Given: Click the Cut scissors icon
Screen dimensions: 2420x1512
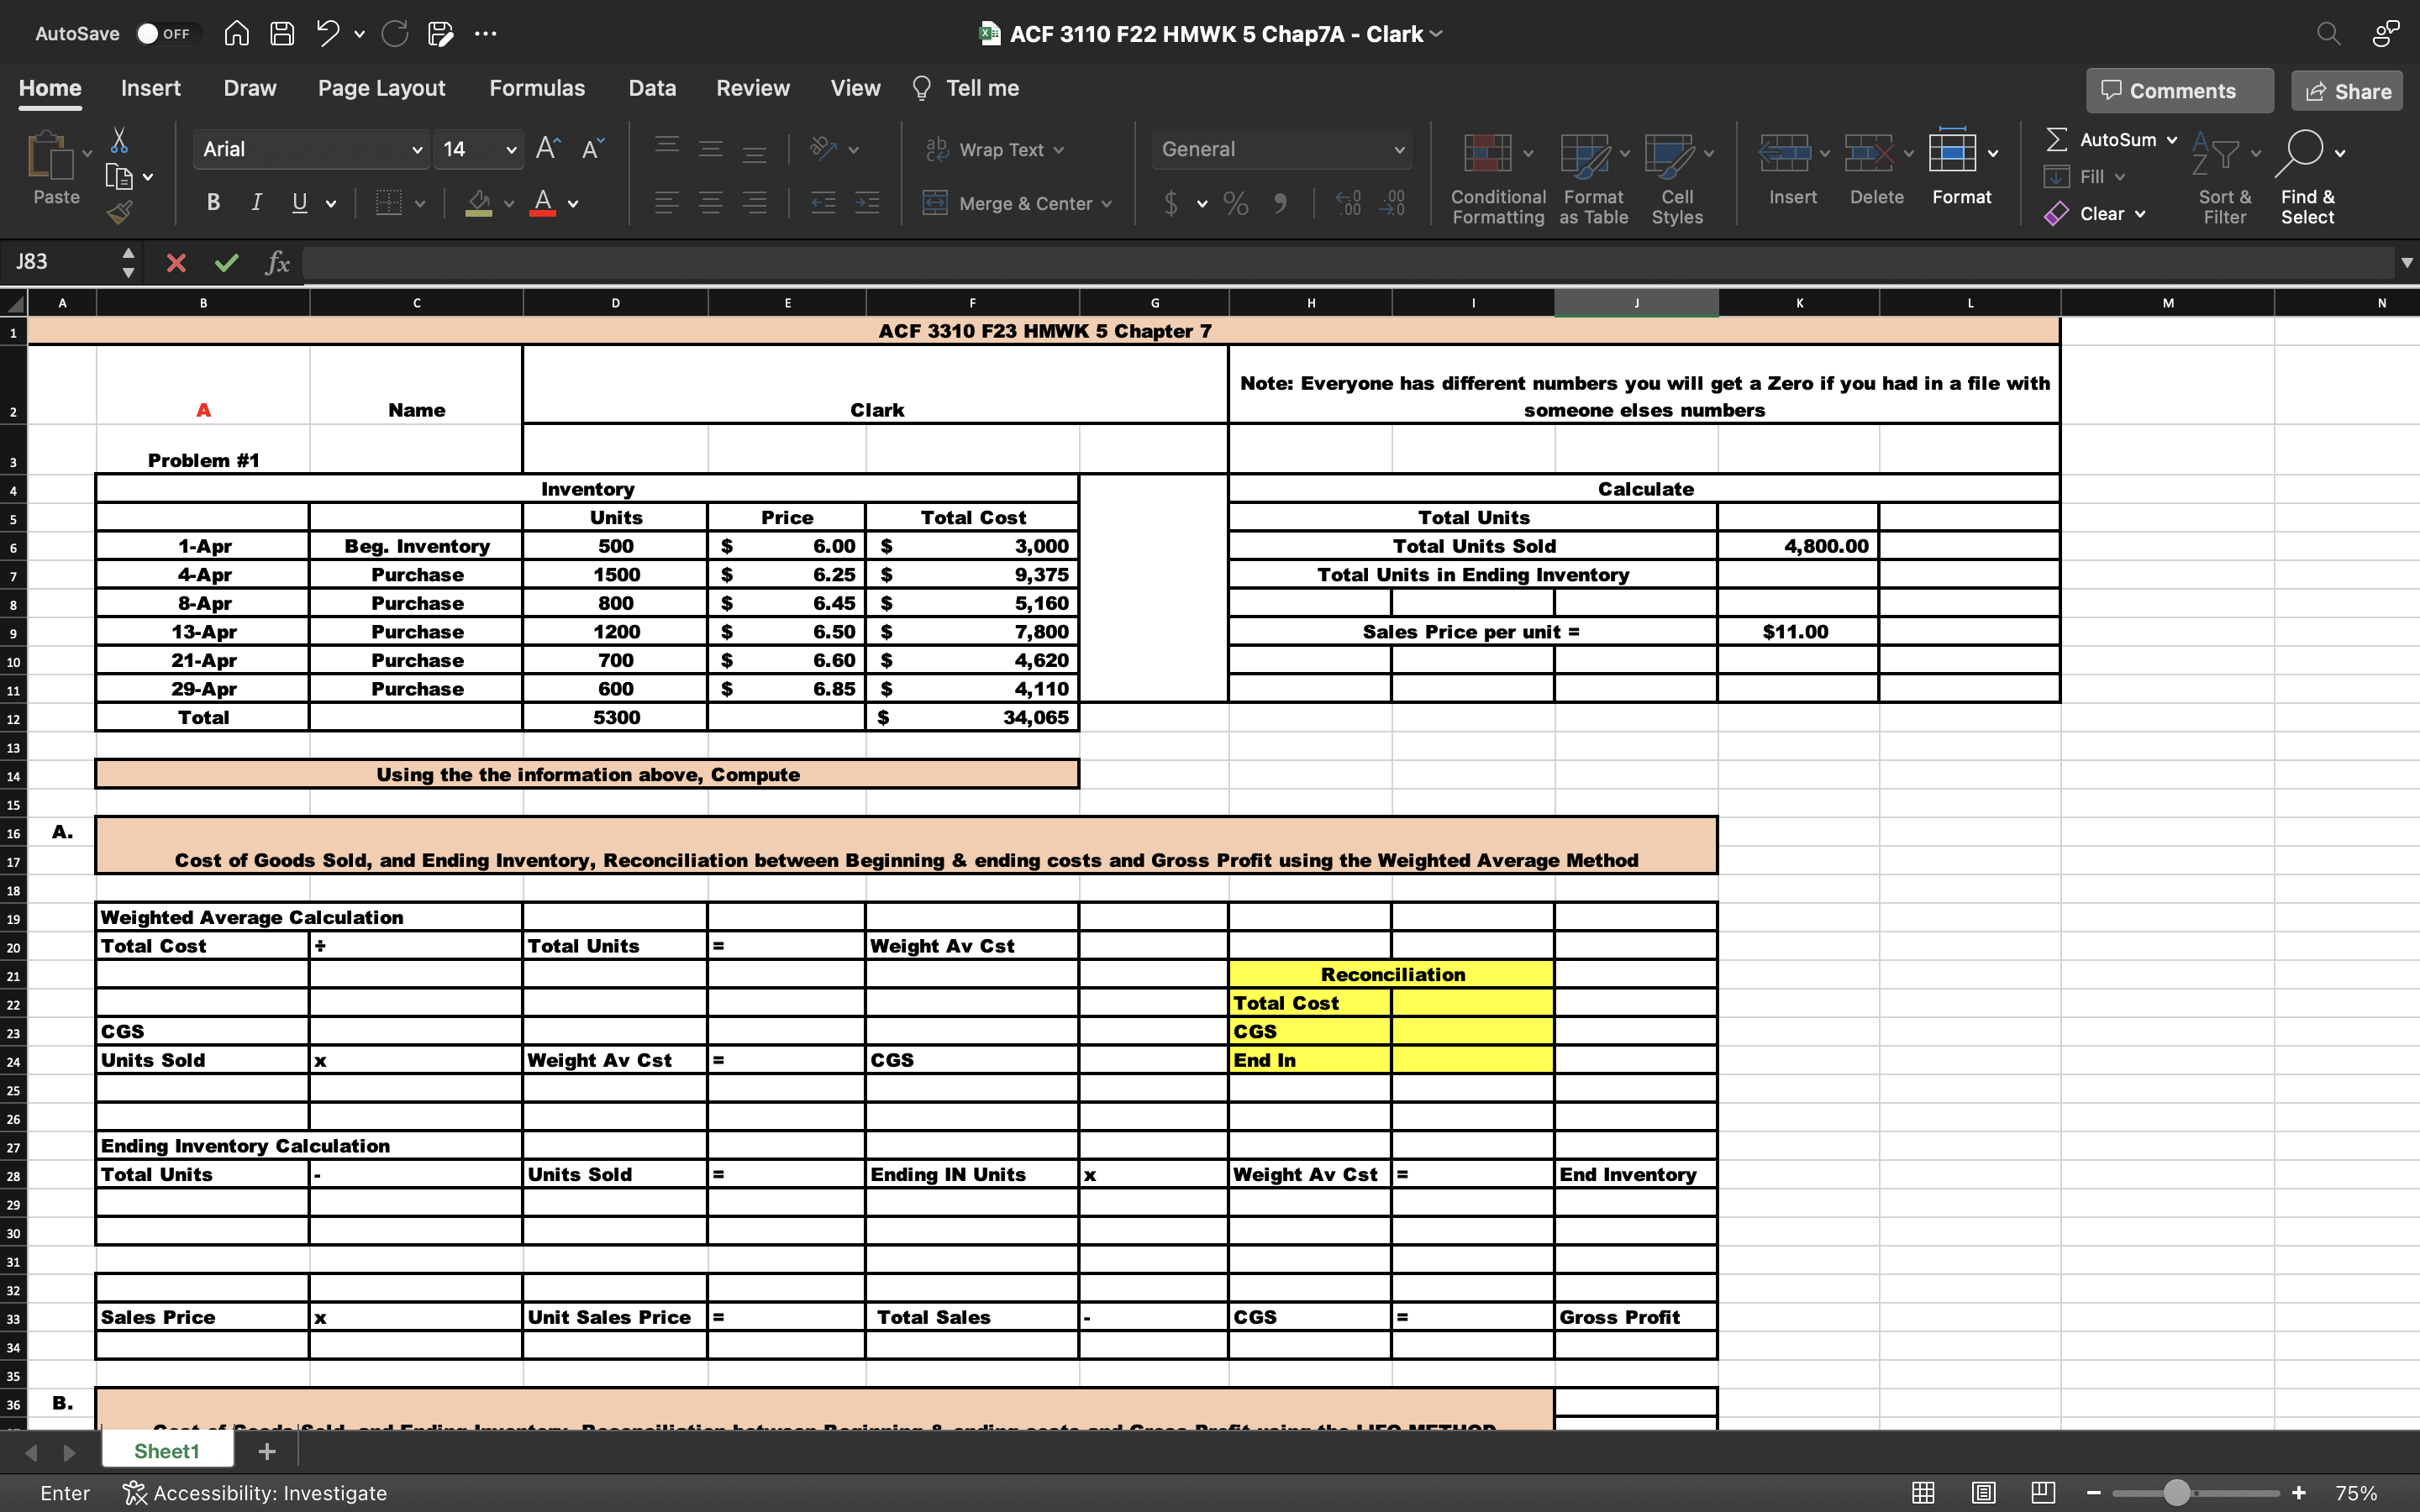Looking at the screenshot, I should (x=119, y=140).
